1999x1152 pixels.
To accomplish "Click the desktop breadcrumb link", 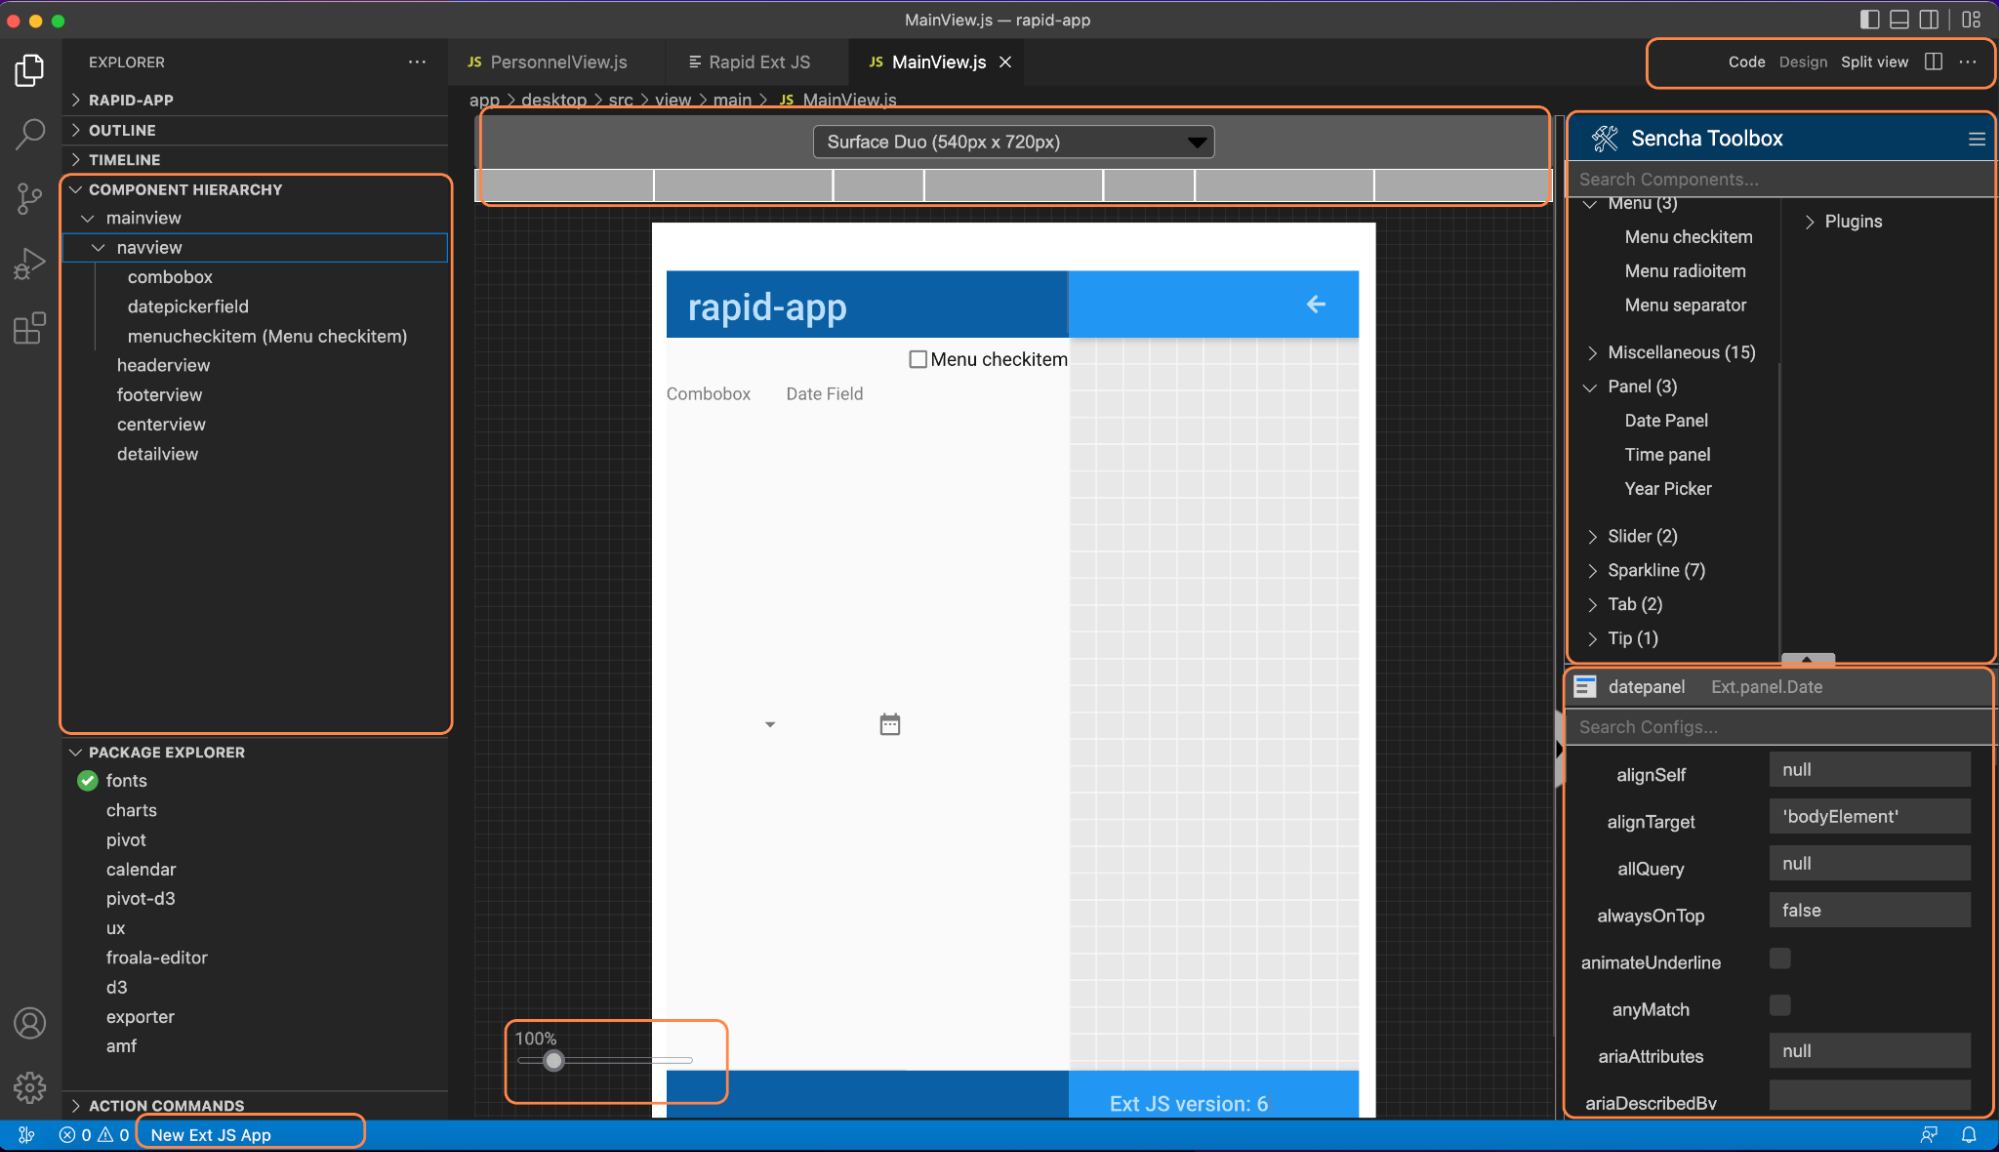I will [554, 100].
